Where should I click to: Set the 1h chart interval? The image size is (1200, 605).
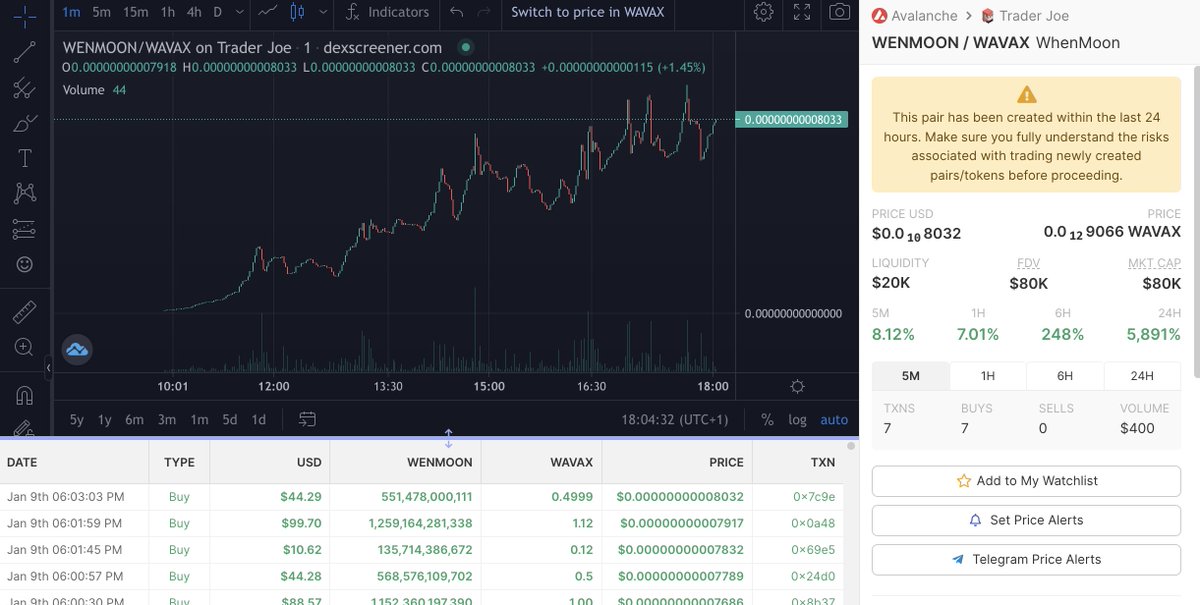168,12
